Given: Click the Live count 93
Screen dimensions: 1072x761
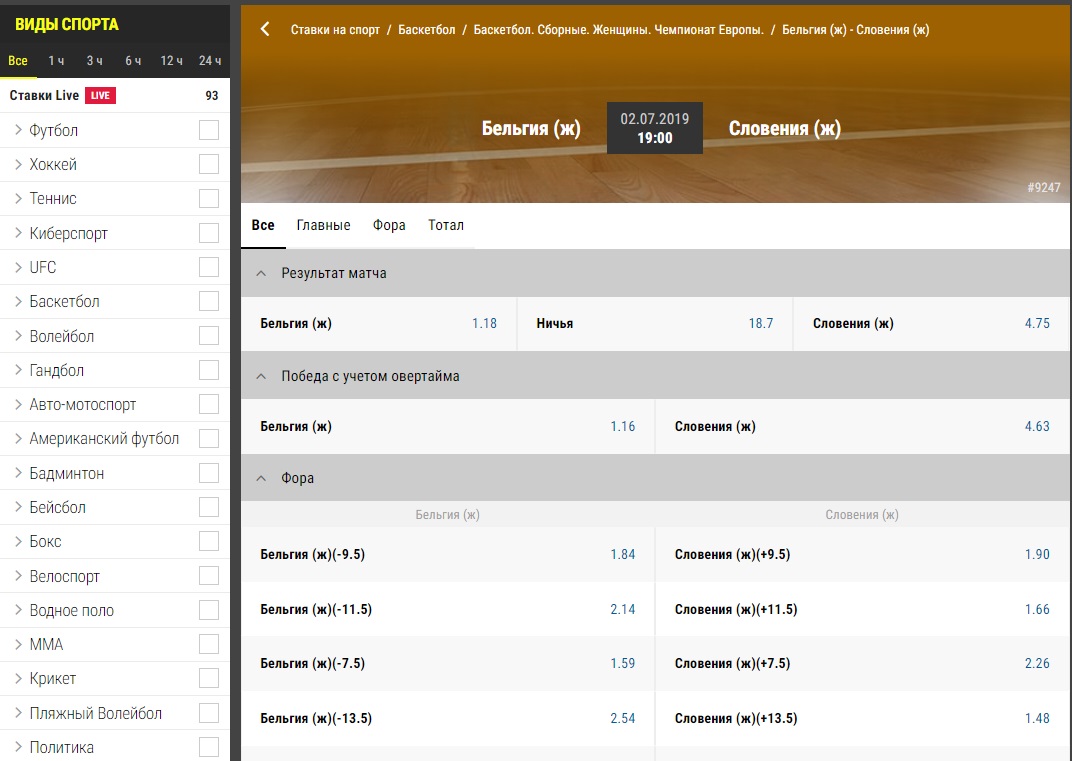Looking at the screenshot, I should tap(212, 96).
